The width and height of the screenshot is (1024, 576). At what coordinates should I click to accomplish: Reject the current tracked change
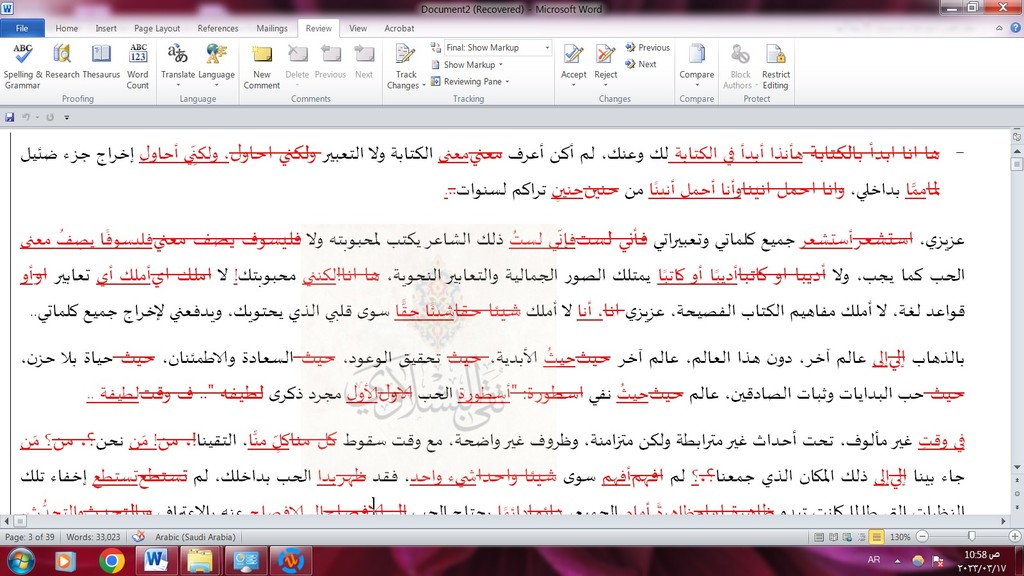click(x=605, y=59)
